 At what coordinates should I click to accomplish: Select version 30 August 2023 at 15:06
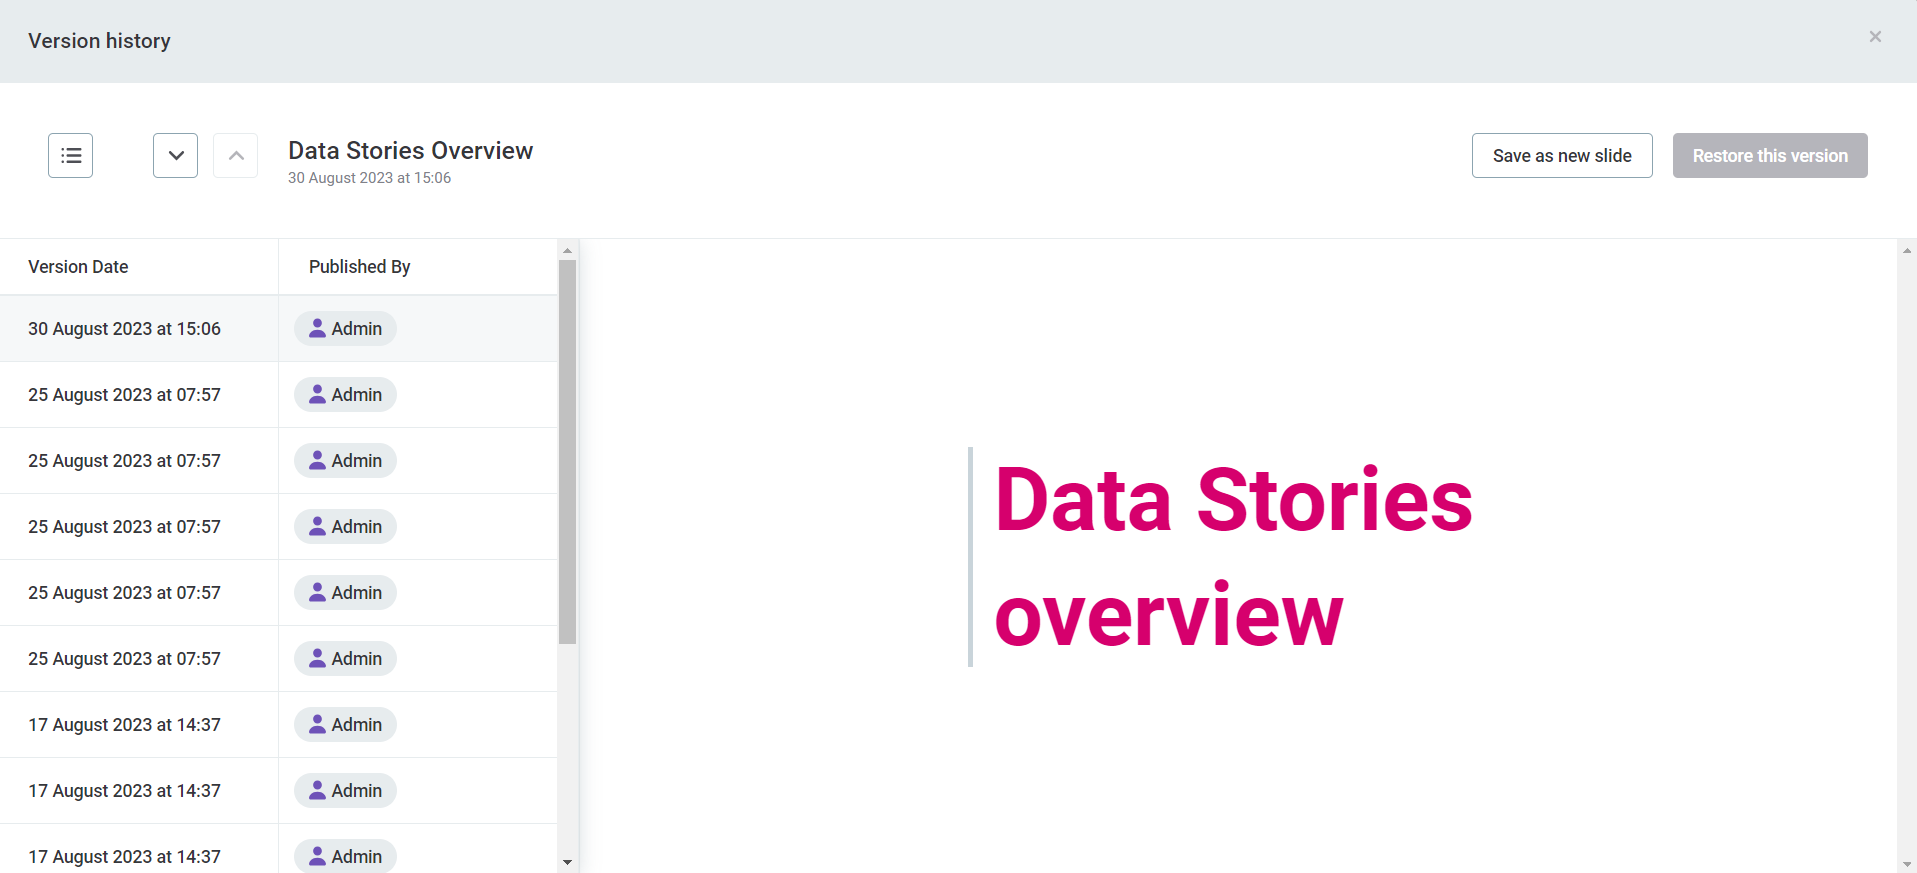pyautogui.click(x=124, y=329)
